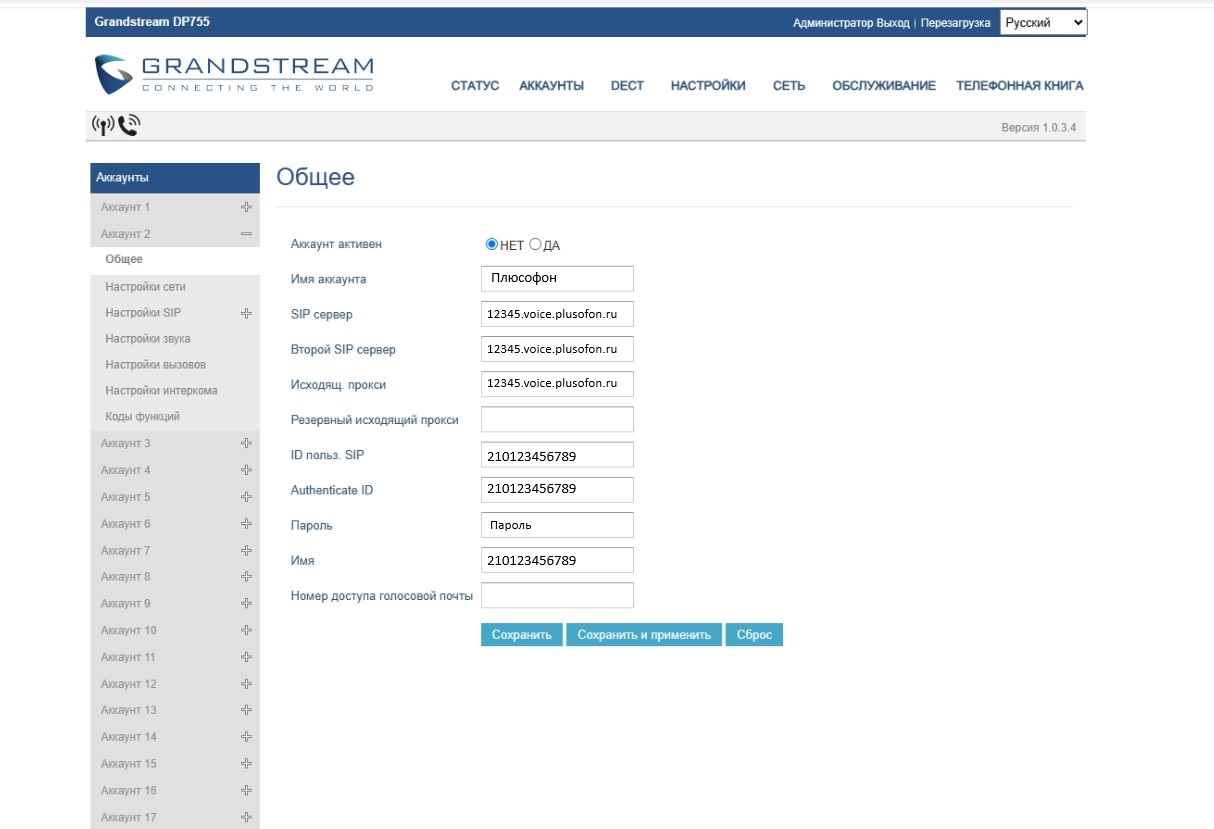Focus the ID польз. SIP field
Viewport: 1214px width, 829px height.
click(x=557, y=455)
